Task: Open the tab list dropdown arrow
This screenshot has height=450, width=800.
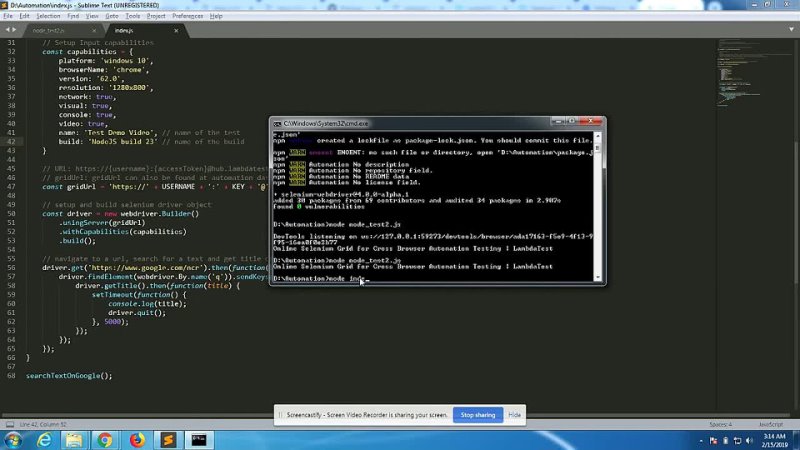Action: point(791,30)
